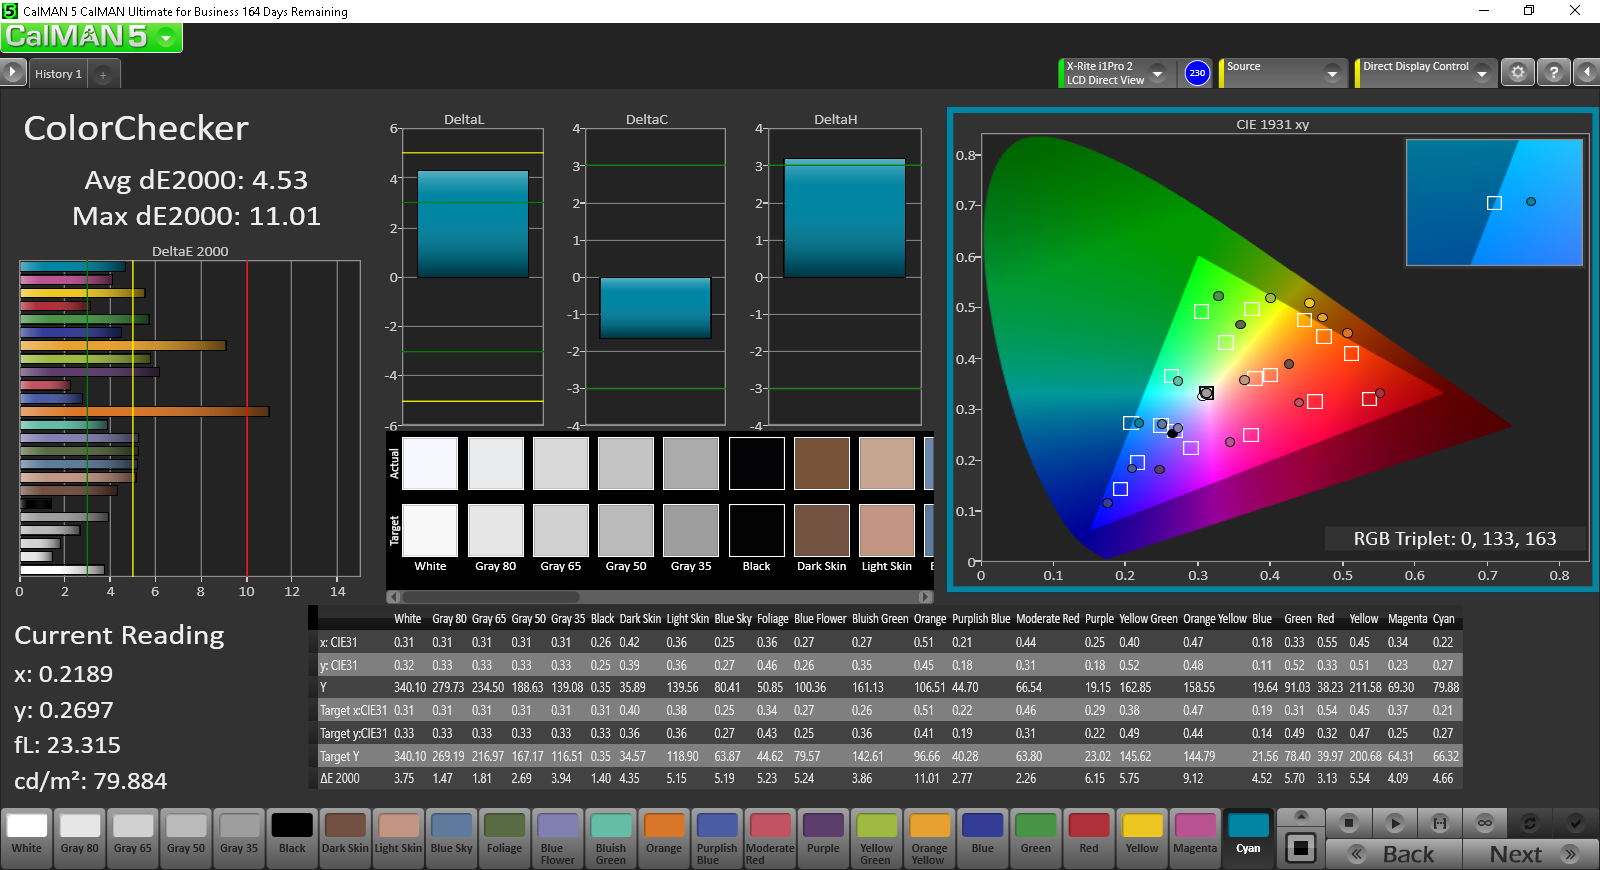The width and height of the screenshot is (1600, 870).
Task: Select the Blue Sky patch in bottom strip
Action: 451,837
